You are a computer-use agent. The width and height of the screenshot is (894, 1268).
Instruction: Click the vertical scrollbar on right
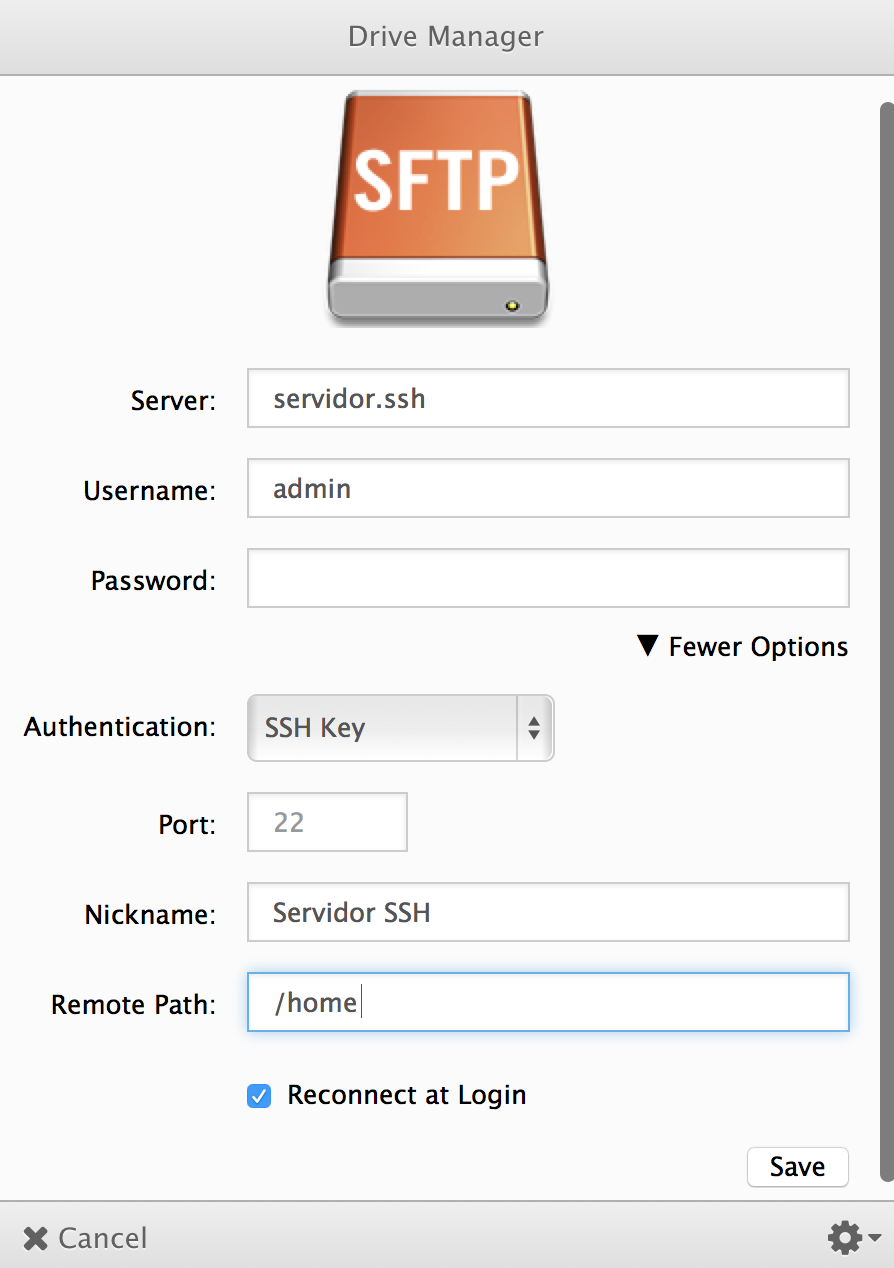tap(886, 640)
